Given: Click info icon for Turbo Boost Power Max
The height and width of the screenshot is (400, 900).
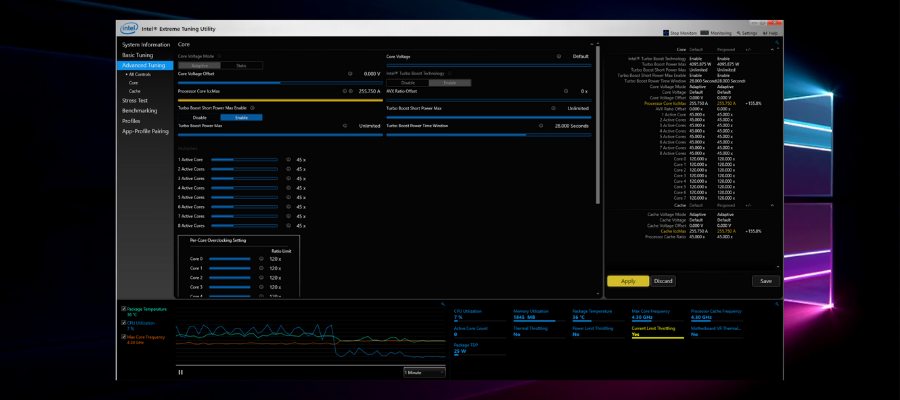Looking at the screenshot, I should coord(345,125).
